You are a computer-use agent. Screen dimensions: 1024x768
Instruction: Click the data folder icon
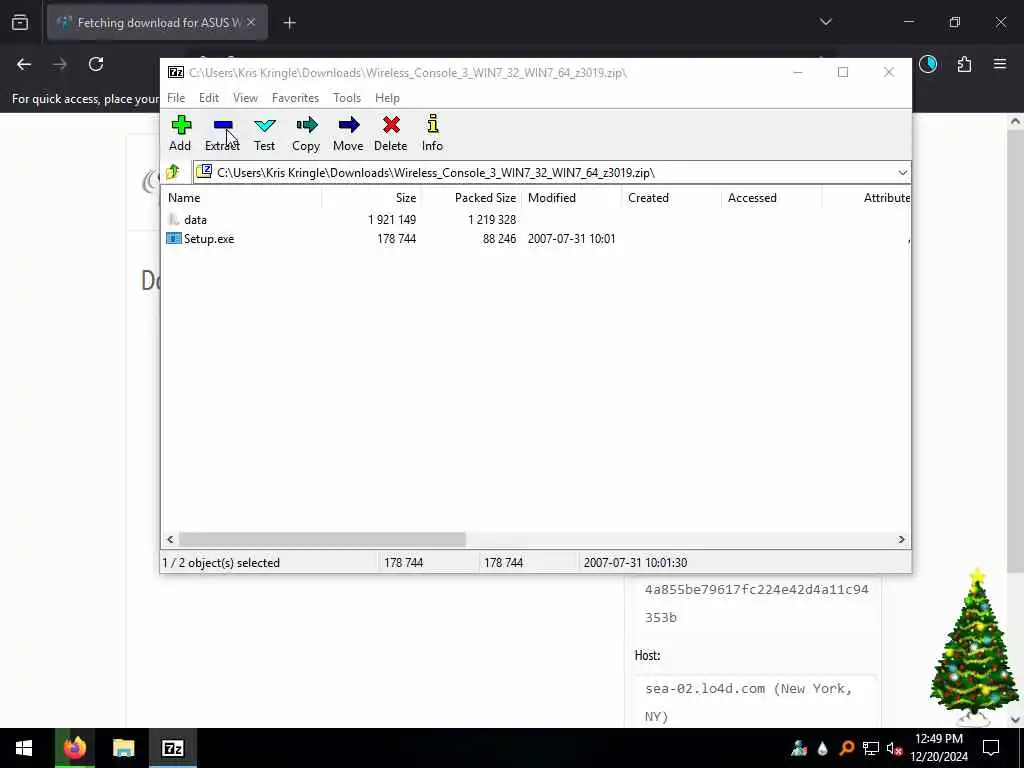(x=174, y=219)
